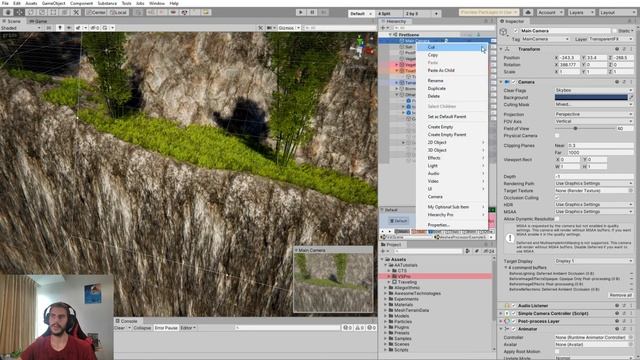Expand the Materials folder in Project
The width and height of the screenshot is (640, 360).
pos(386,304)
